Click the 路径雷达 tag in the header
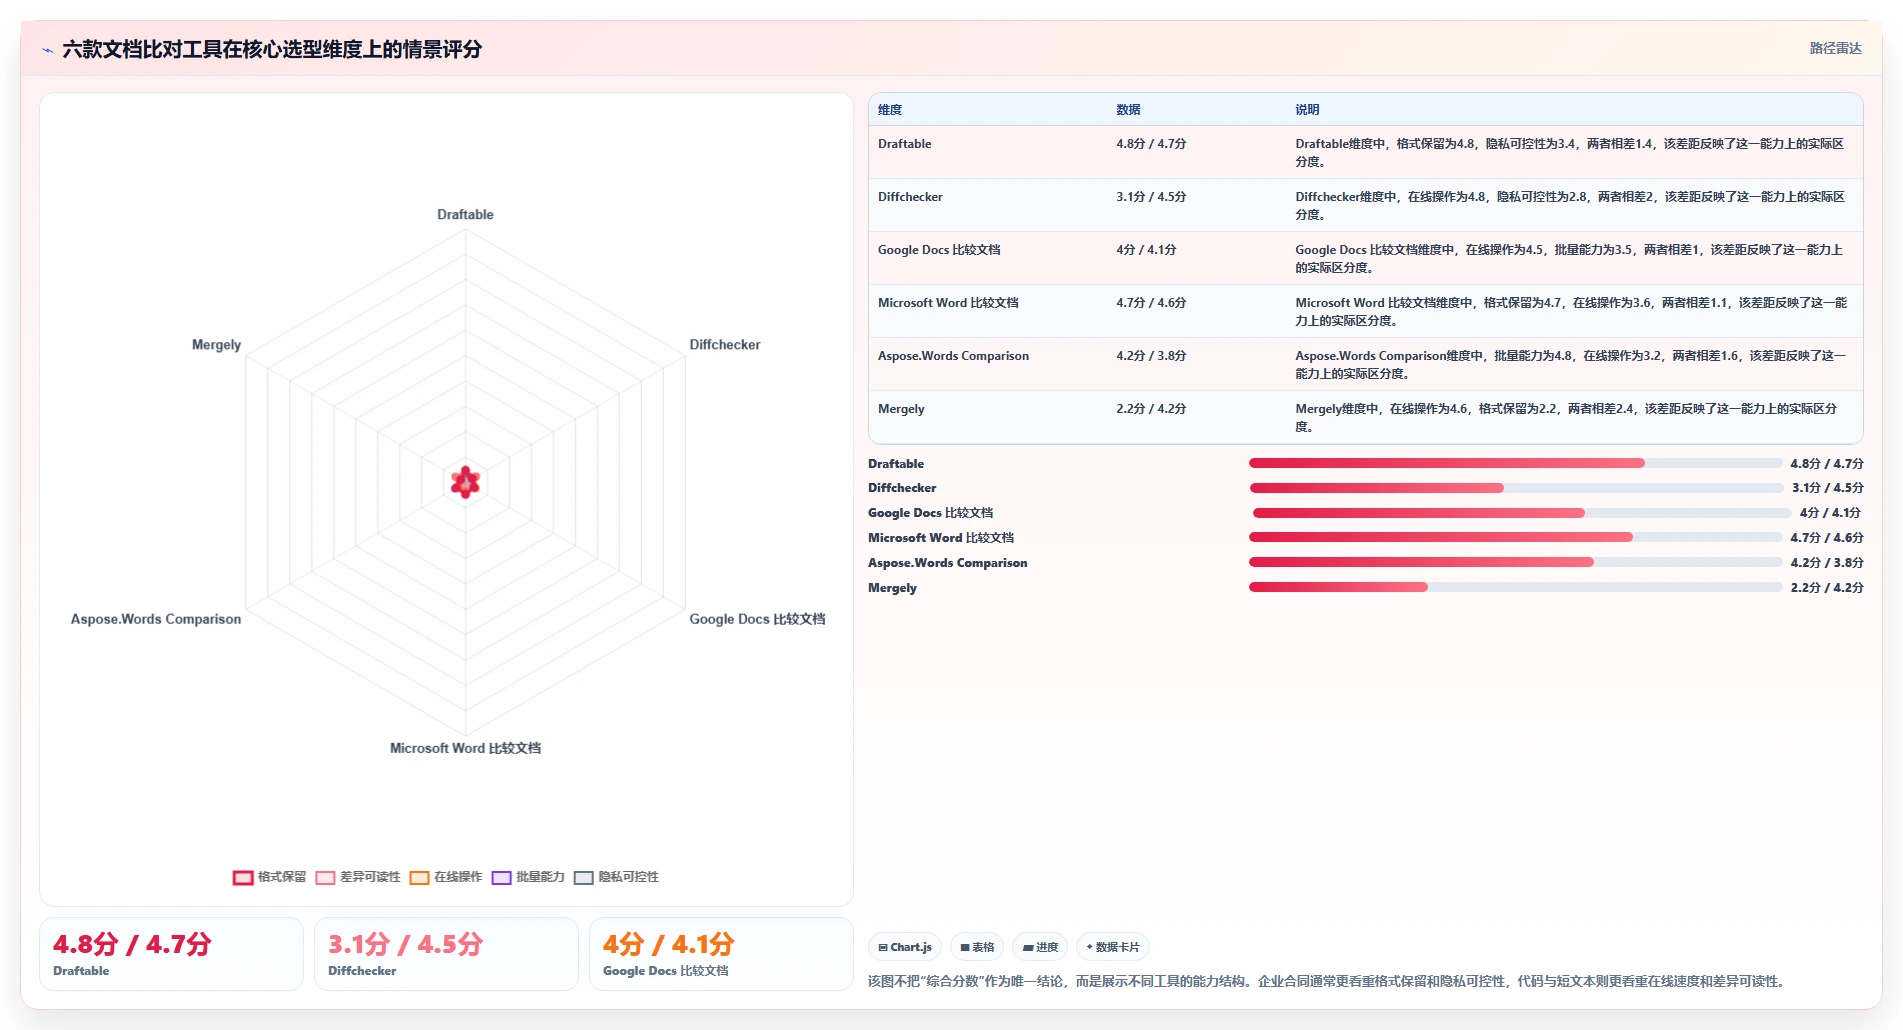The width and height of the screenshot is (1903, 1030). (x=1835, y=48)
